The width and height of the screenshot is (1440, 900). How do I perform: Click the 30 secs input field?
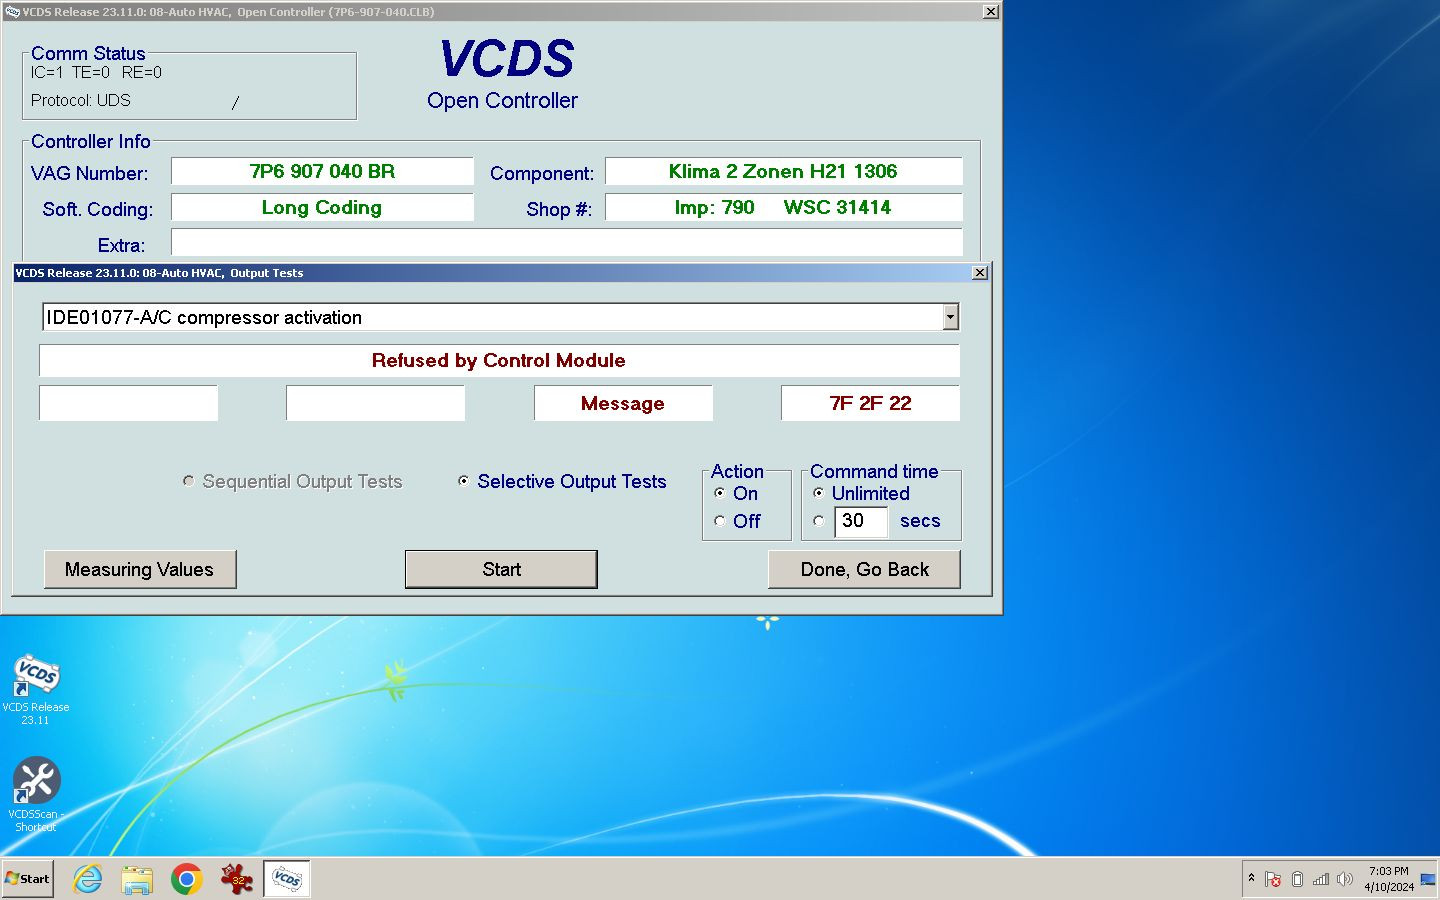coord(861,521)
